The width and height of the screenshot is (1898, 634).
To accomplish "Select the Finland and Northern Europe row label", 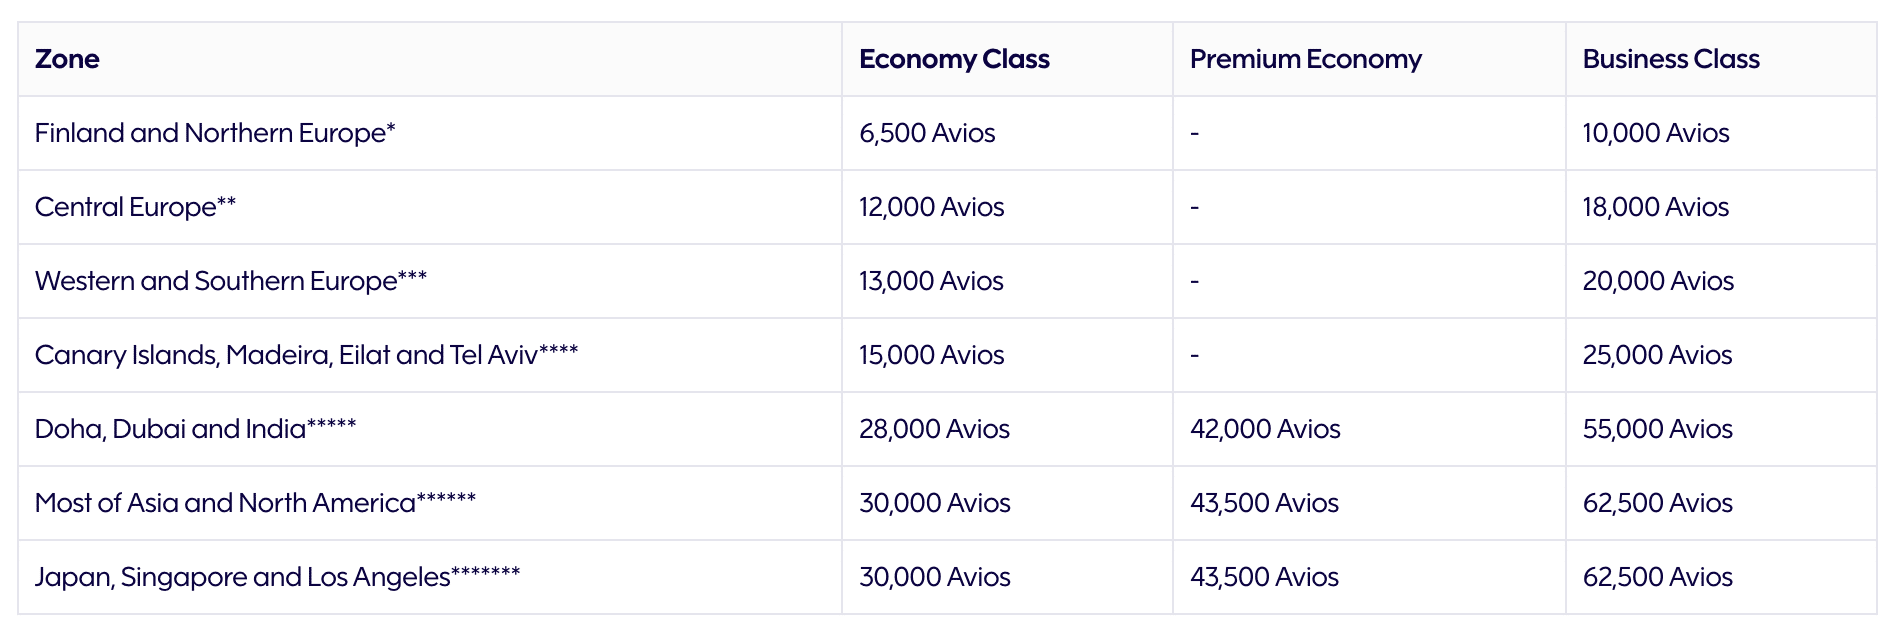I will 215,133.
